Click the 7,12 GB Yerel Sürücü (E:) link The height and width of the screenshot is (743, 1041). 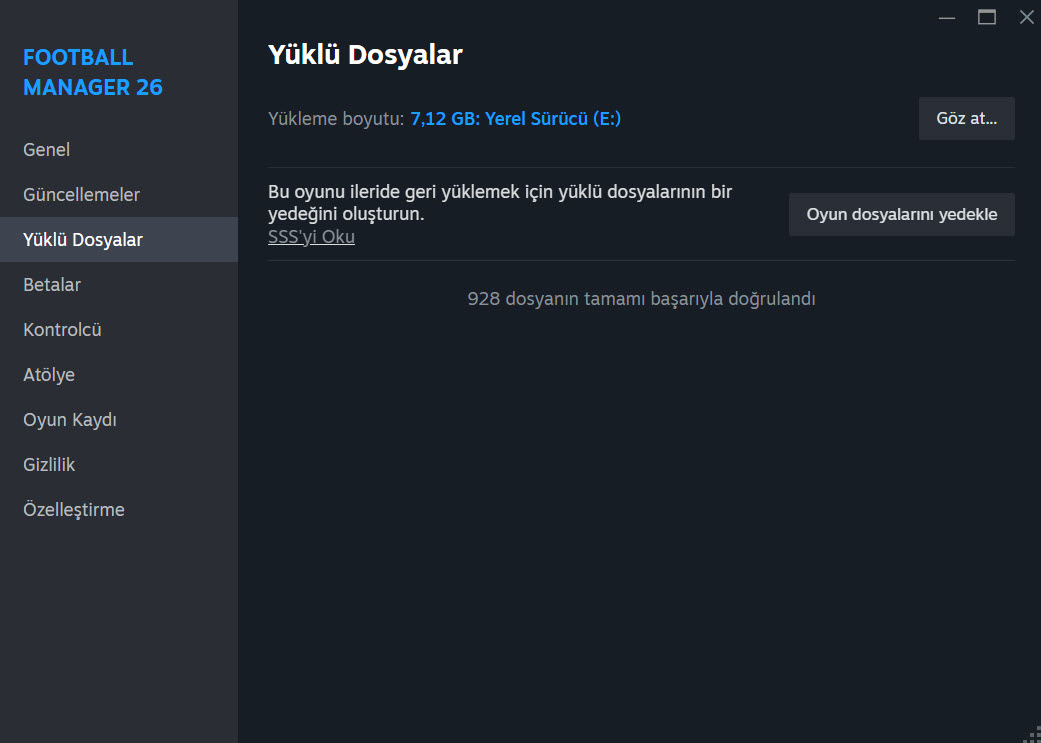coord(515,119)
